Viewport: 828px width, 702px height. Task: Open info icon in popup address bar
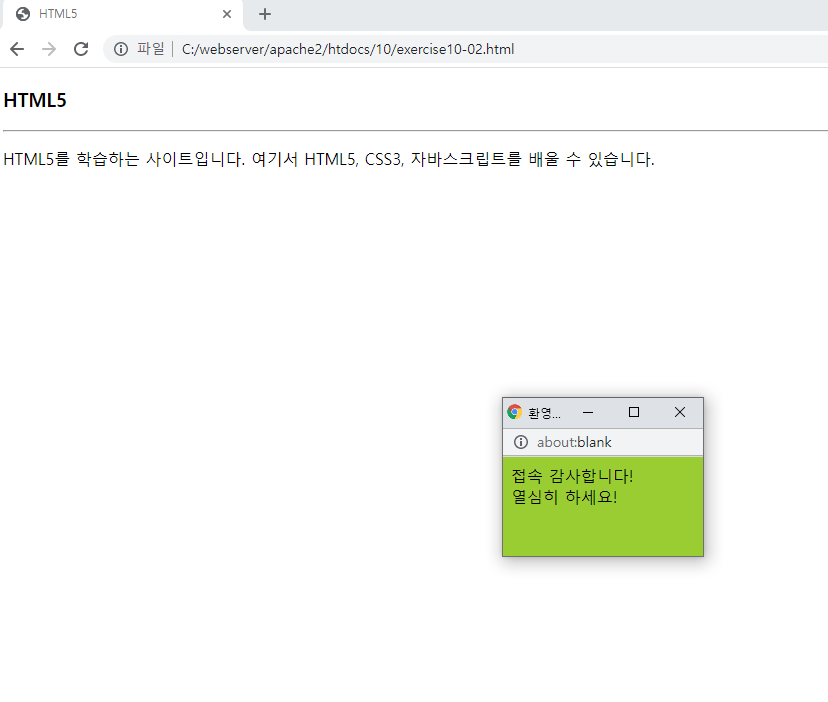pos(521,442)
